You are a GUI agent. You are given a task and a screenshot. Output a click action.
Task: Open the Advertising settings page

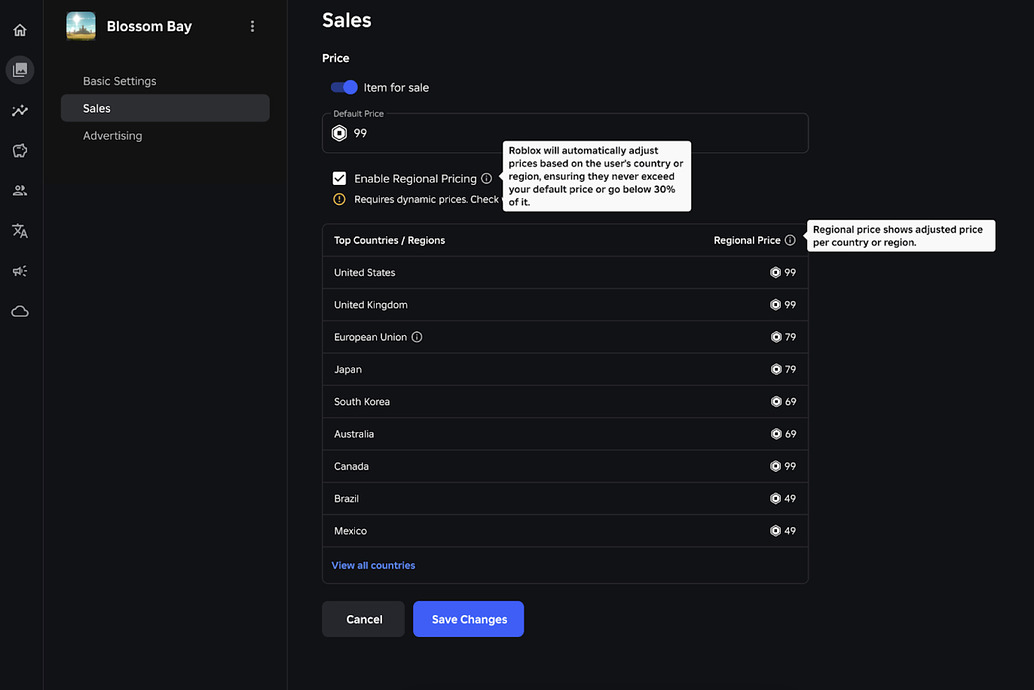tap(112, 135)
